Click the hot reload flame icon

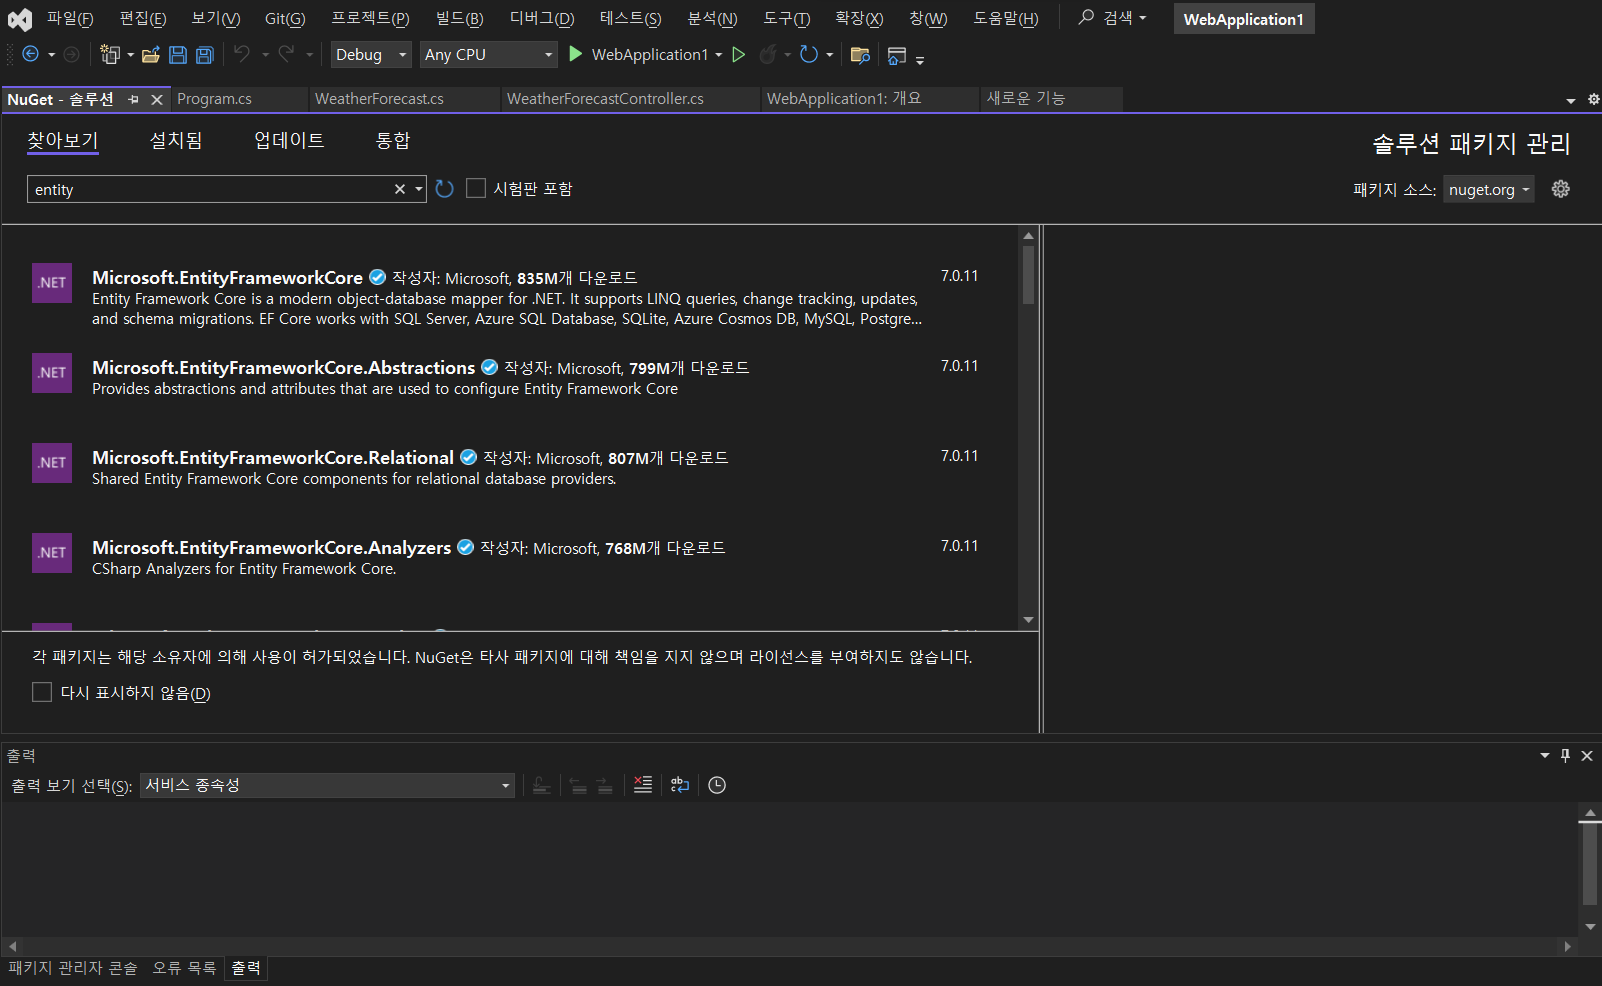coord(768,54)
